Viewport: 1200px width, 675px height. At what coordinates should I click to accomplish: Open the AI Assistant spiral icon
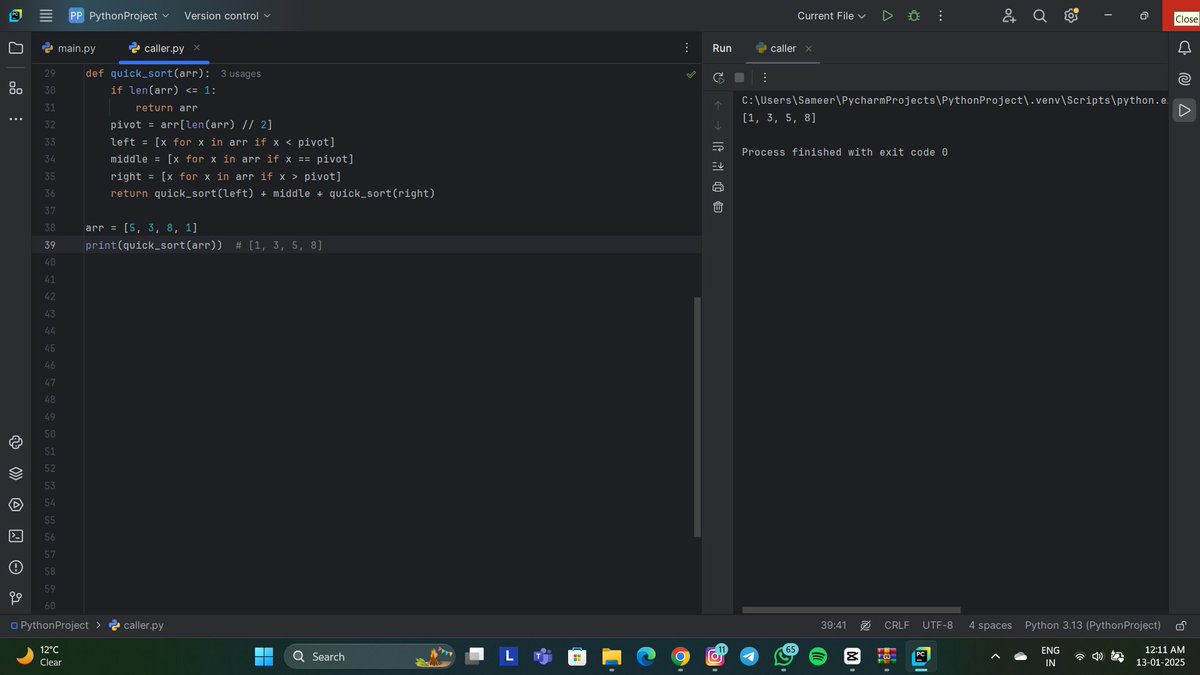pyautogui.click(x=1184, y=79)
